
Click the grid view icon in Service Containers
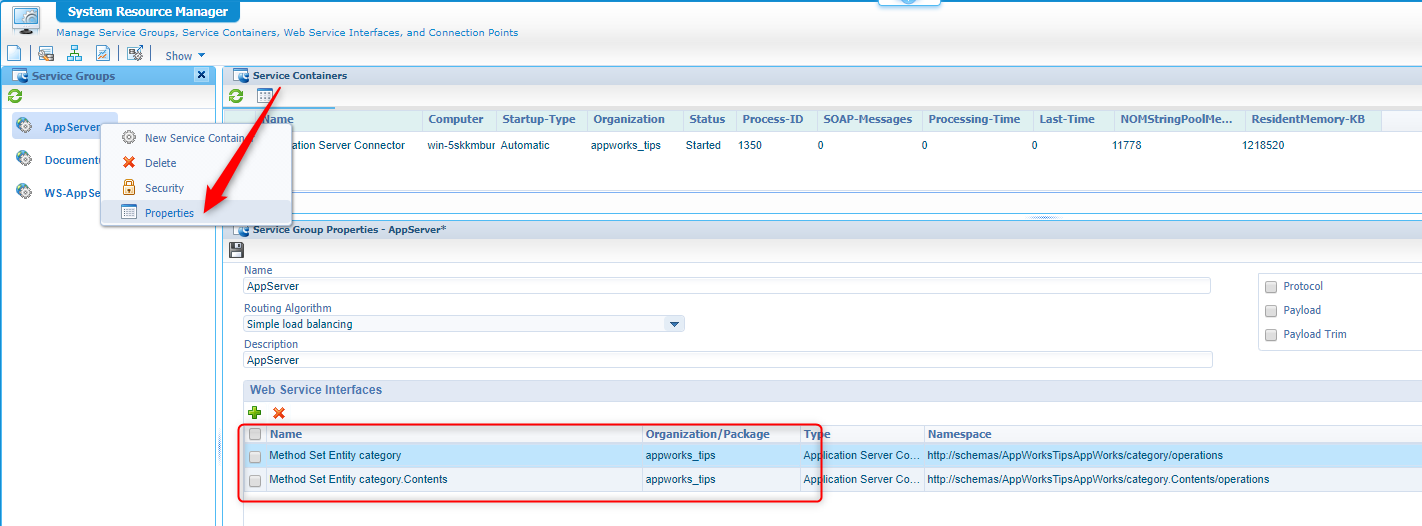(264, 96)
